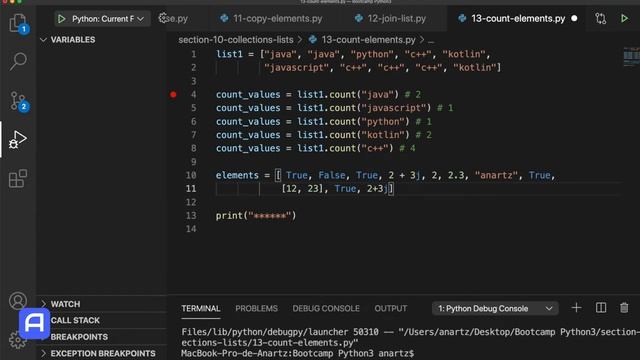The image size is (640, 360).
Task: Switch to the 12-join-list.py tab
Action: (x=390, y=18)
